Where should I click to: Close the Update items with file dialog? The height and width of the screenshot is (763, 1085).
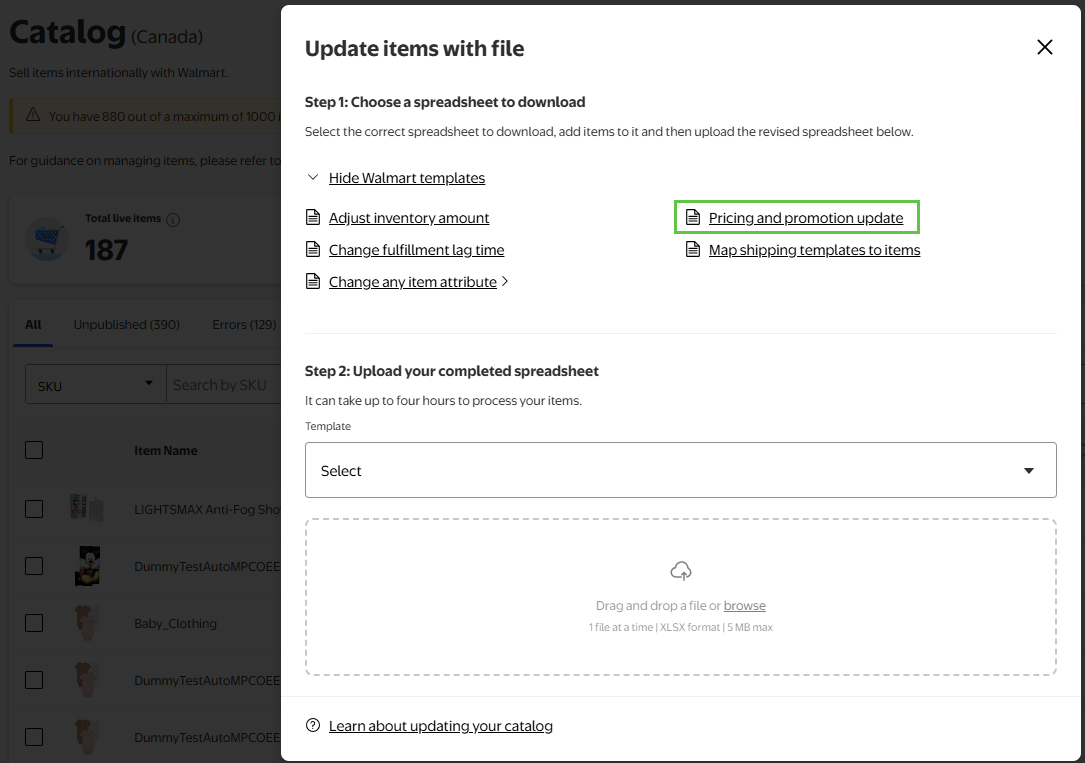tap(1045, 48)
